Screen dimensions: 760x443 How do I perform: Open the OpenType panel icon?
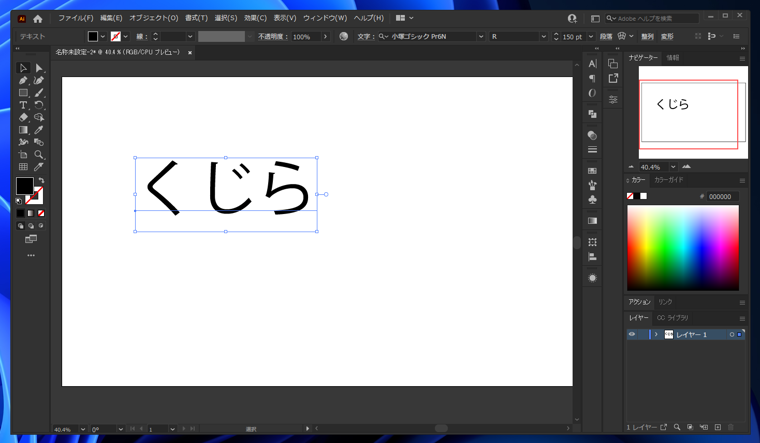(x=592, y=93)
